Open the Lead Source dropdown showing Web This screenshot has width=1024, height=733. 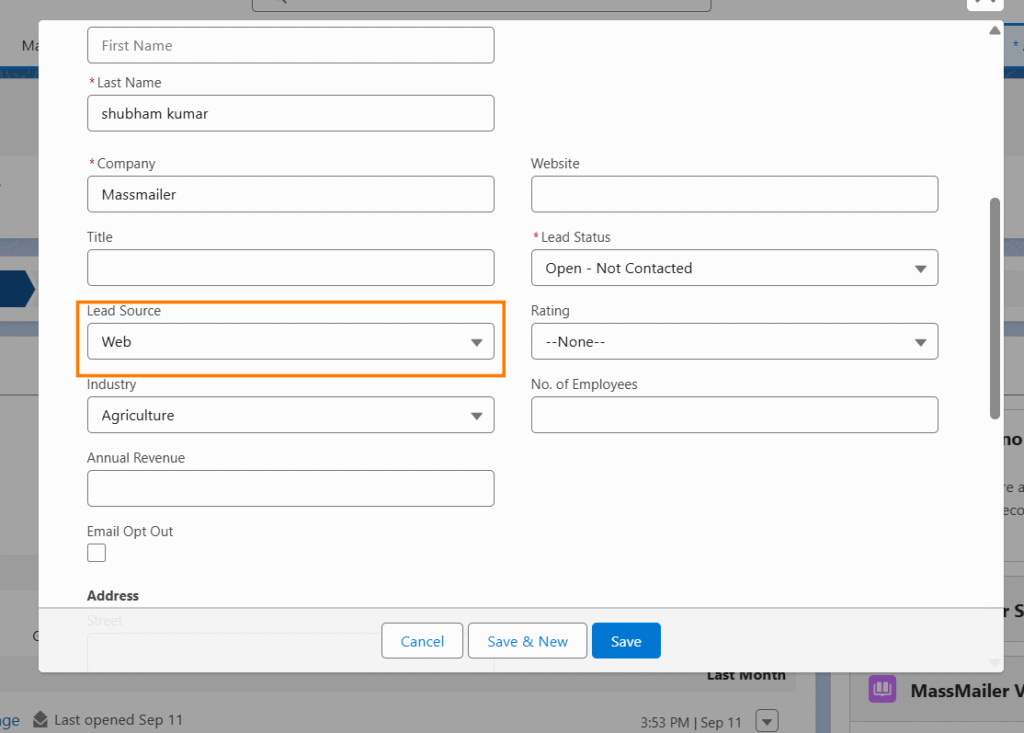pyautogui.click(x=290, y=342)
